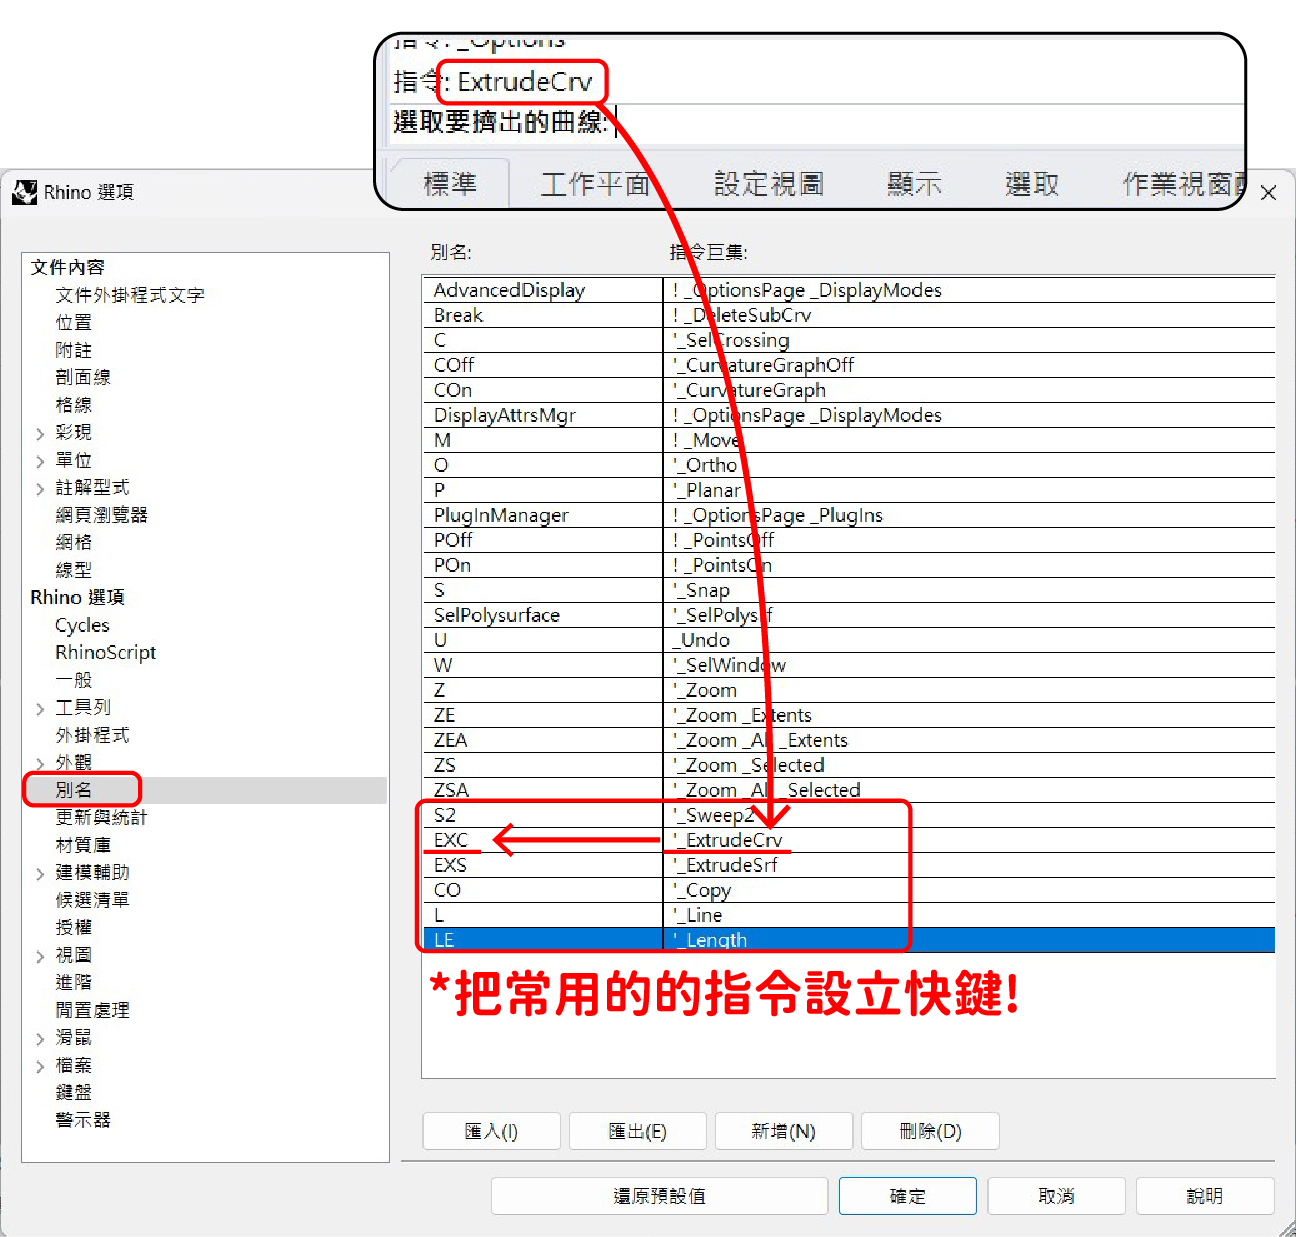
Task: Select the EXS alias cell
Action: pyautogui.click(x=542, y=865)
